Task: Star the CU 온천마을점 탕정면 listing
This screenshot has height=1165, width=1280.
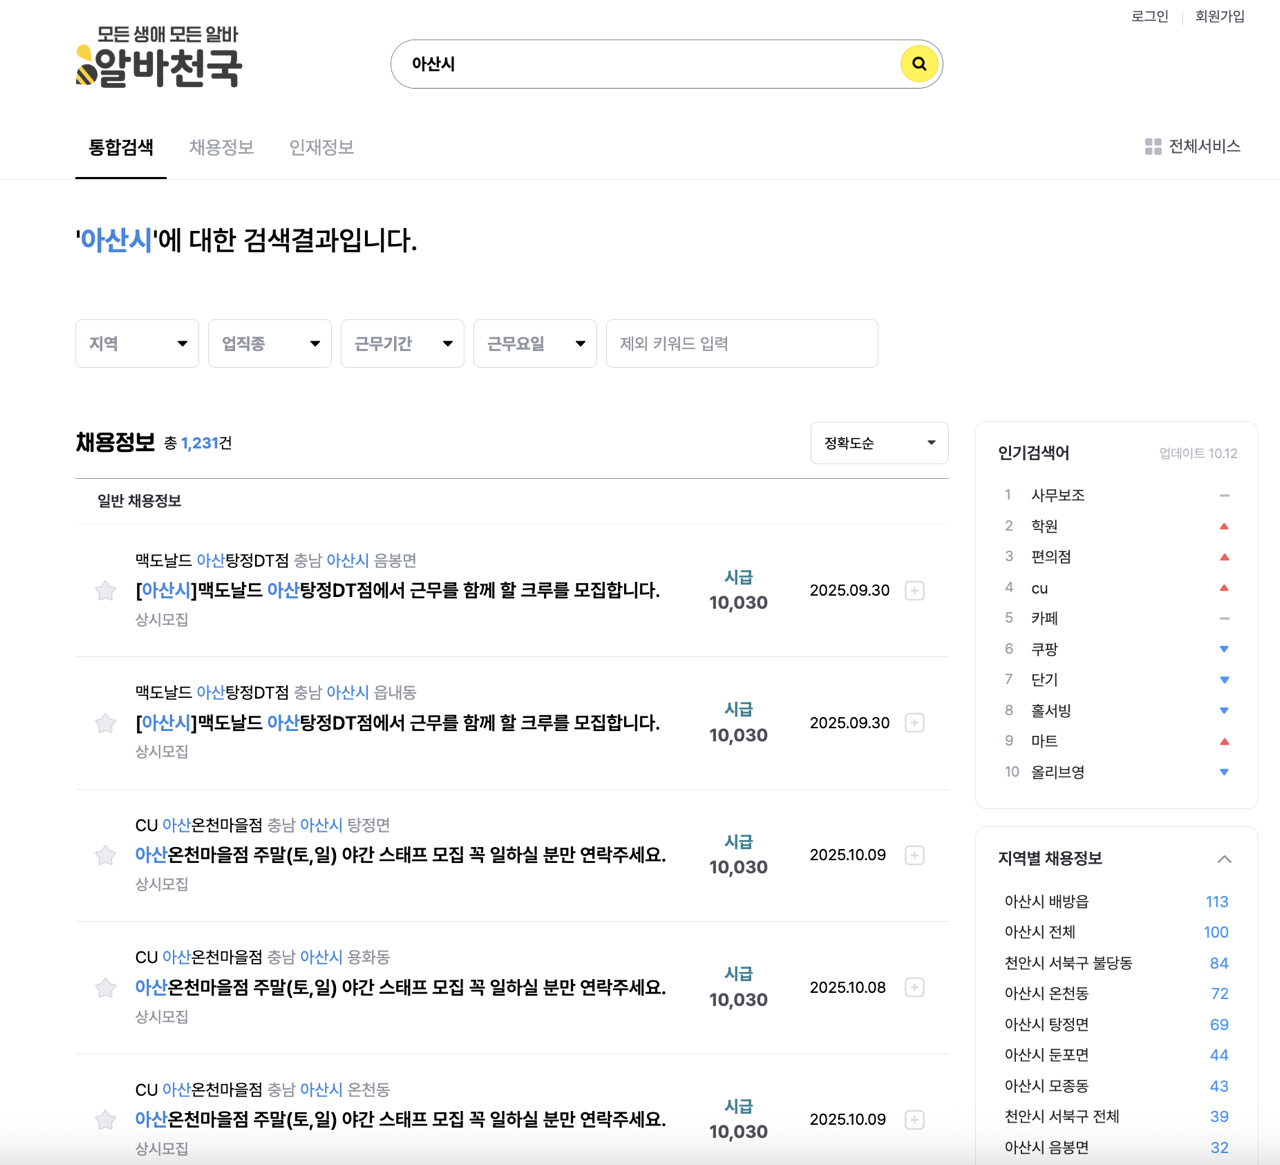Action: pos(105,855)
